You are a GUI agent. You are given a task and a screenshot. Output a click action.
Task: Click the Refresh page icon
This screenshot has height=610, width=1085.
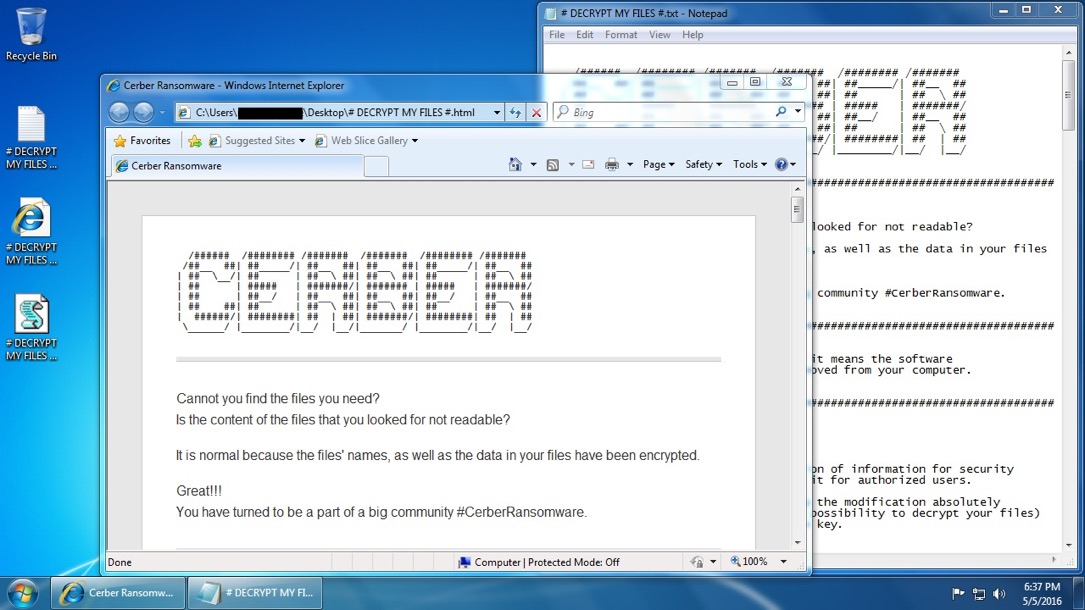point(515,113)
